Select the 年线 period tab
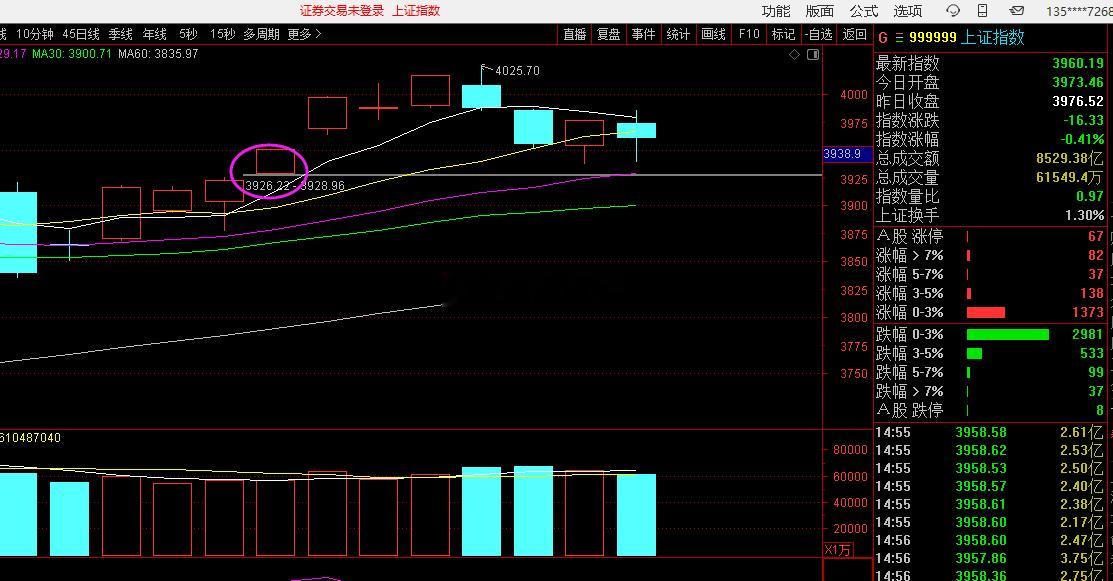 pos(155,33)
